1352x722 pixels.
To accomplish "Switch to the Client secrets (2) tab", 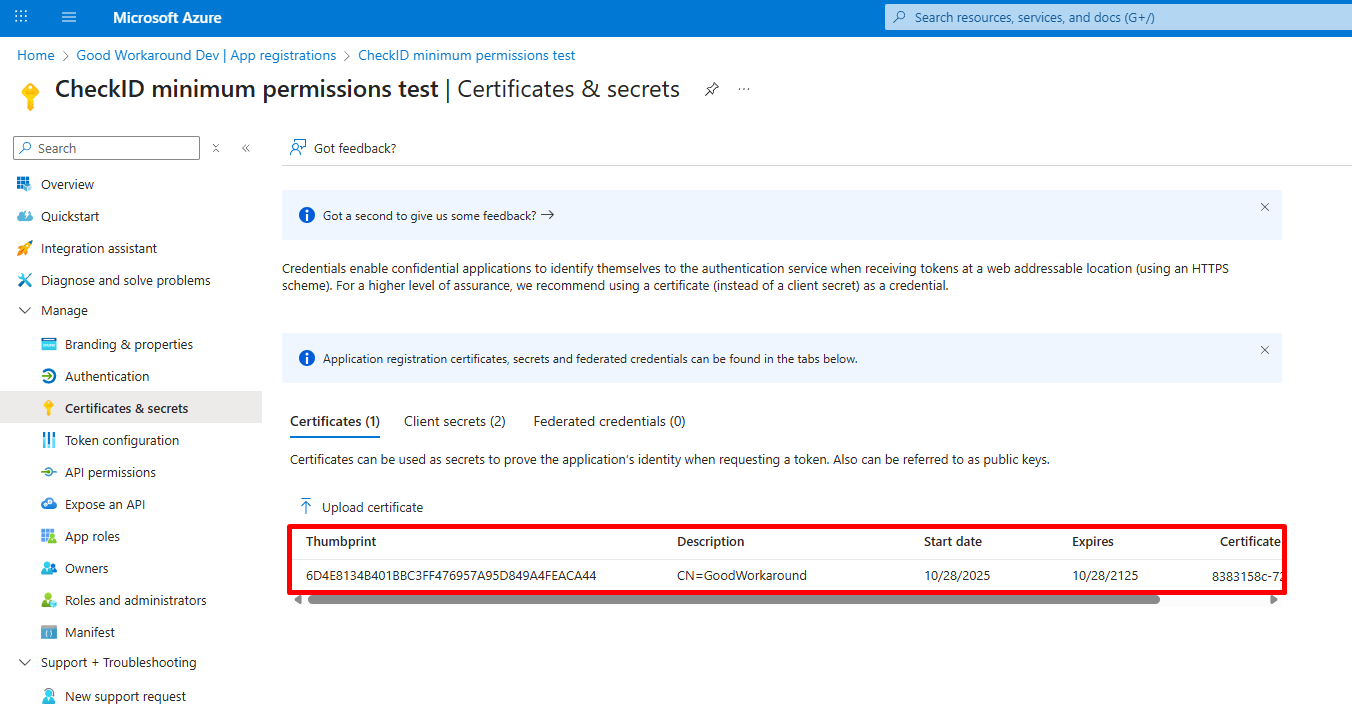I will [454, 422].
